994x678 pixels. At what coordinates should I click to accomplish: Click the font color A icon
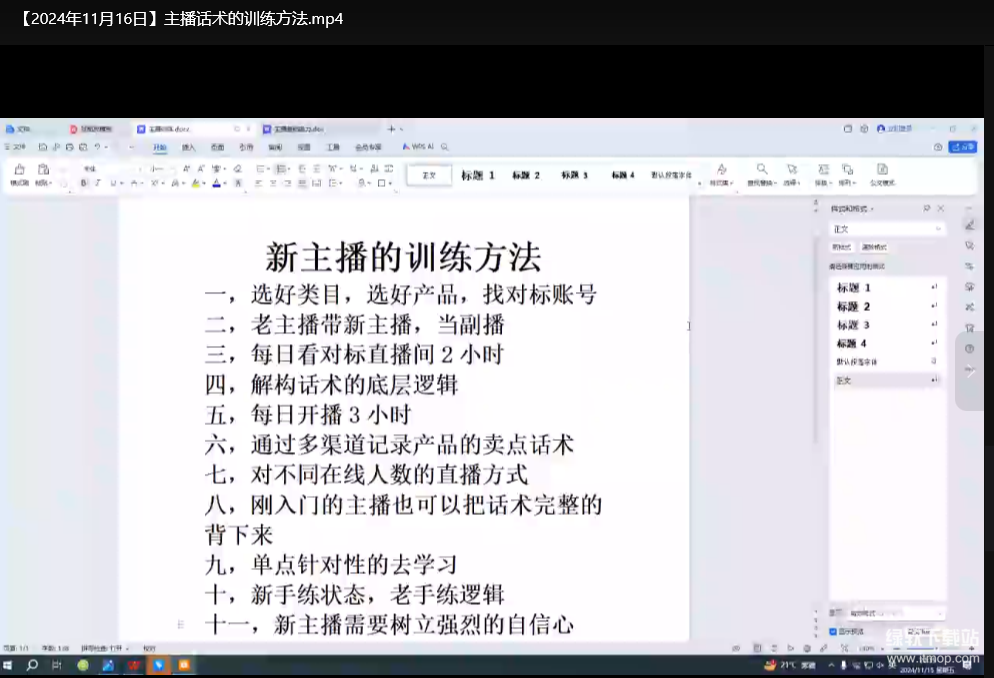(215, 184)
